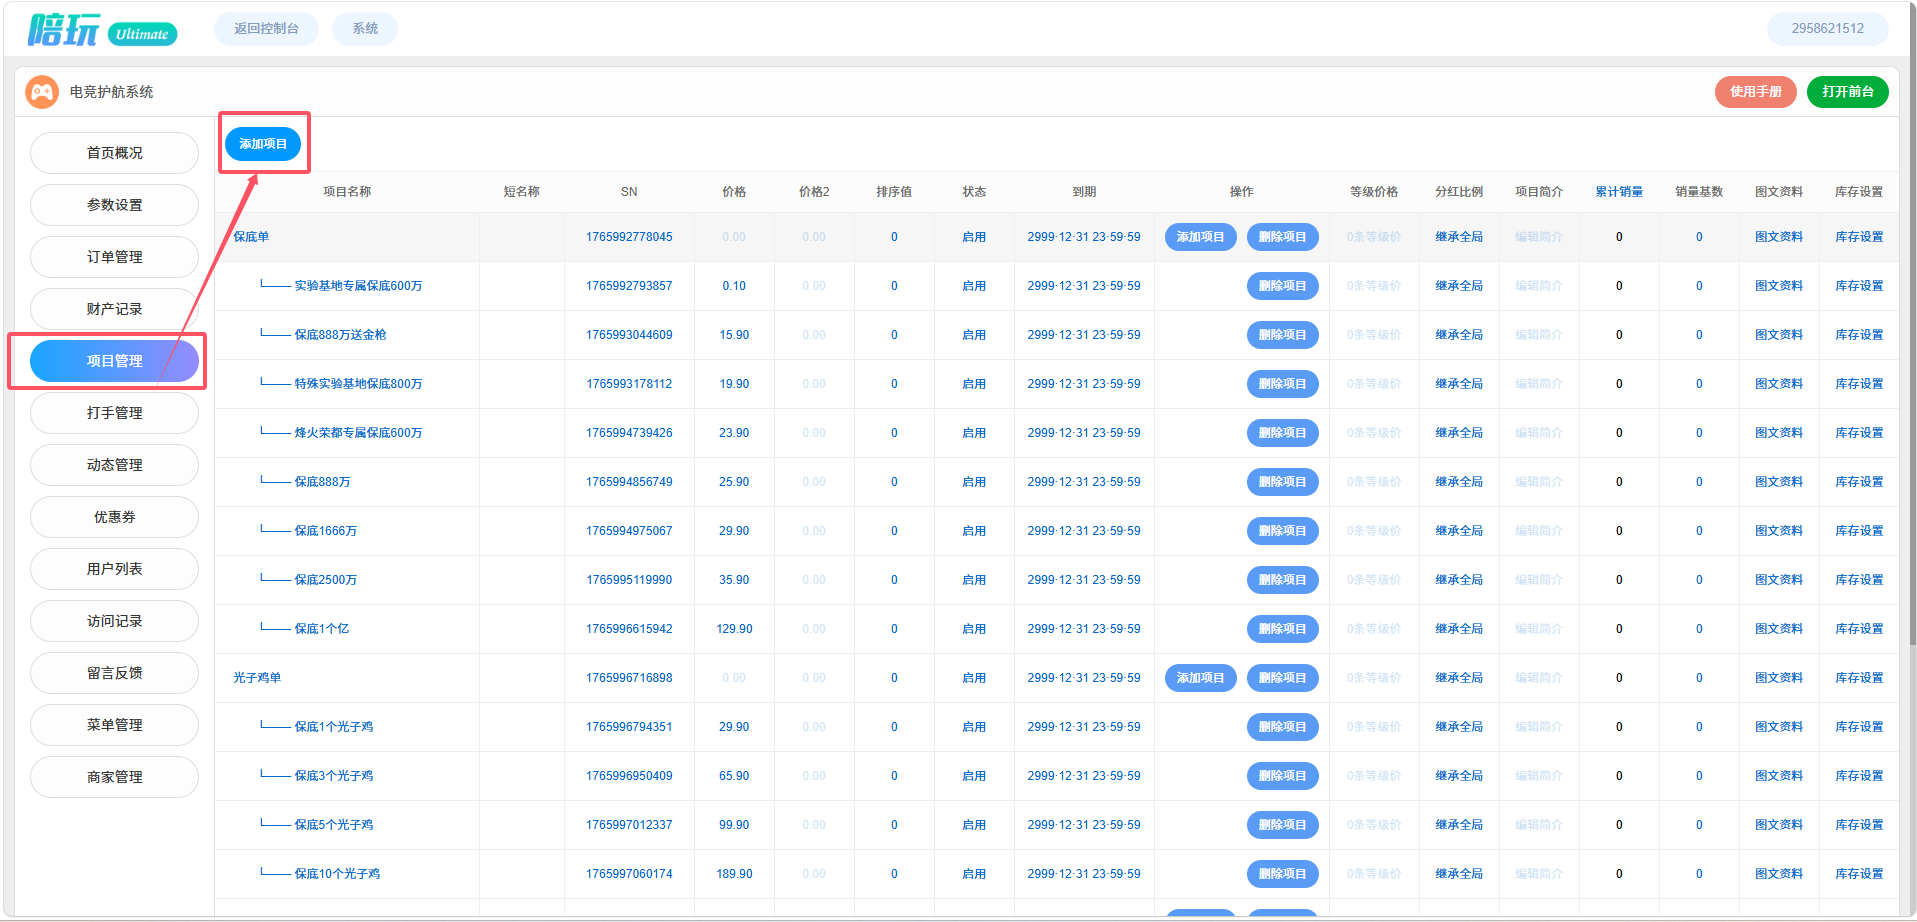Click the 累计销量 column header
The width and height of the screenshot is (1917, 922).
[x=1618, y=192]
